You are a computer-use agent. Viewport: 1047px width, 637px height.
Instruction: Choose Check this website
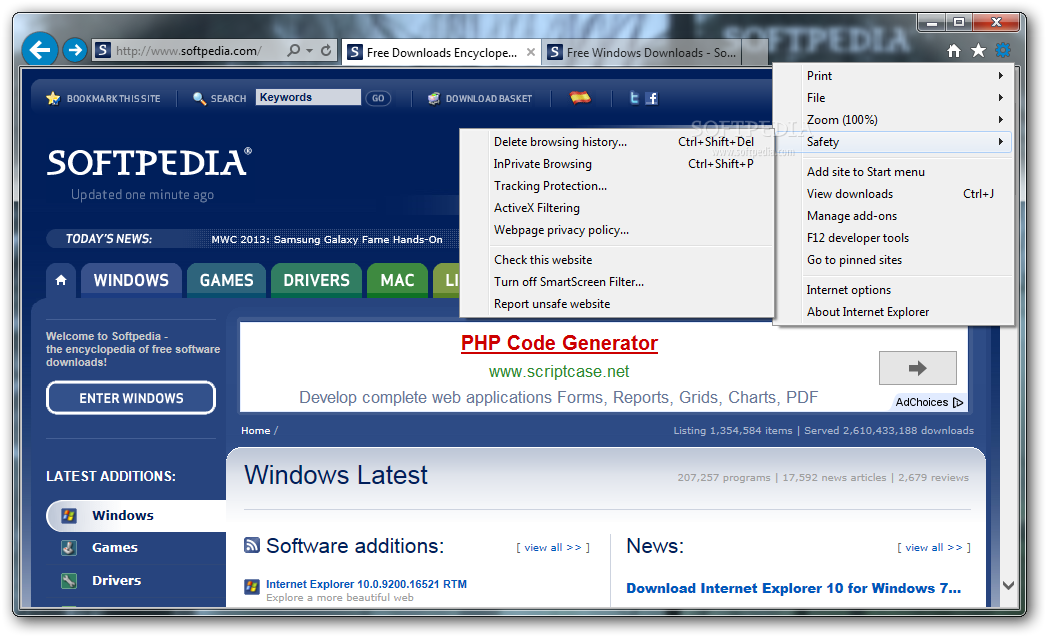coord(616,260)
